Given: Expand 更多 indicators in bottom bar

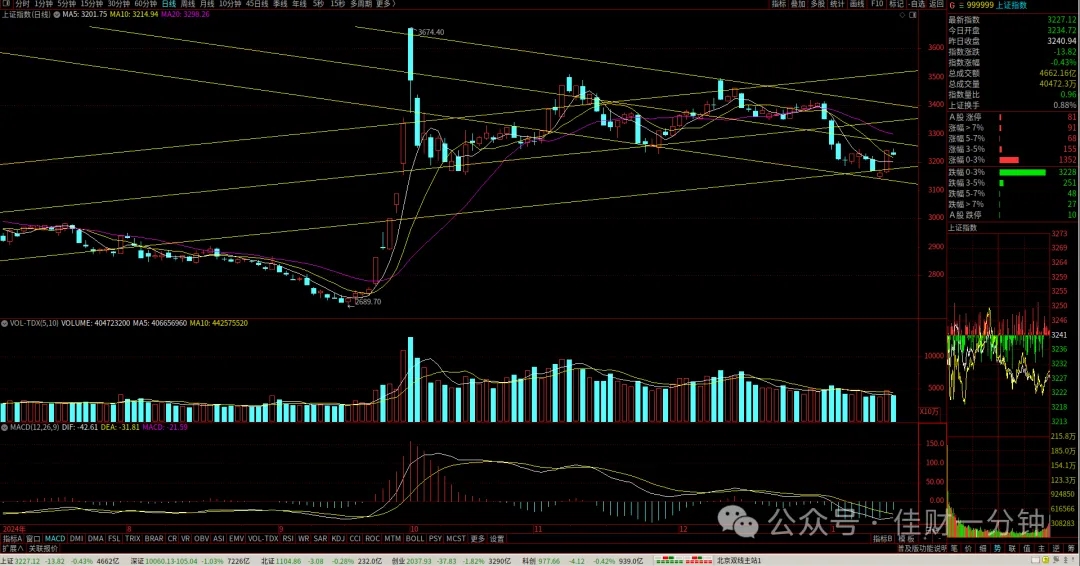Looking at the screenshot, I should point(478,538).
